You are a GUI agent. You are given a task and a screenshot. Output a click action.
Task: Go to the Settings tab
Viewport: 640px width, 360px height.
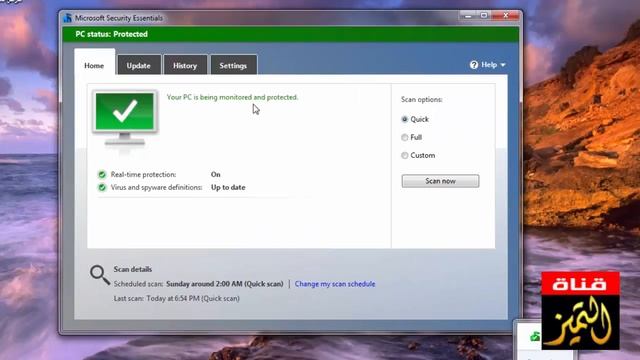point(233,65)
